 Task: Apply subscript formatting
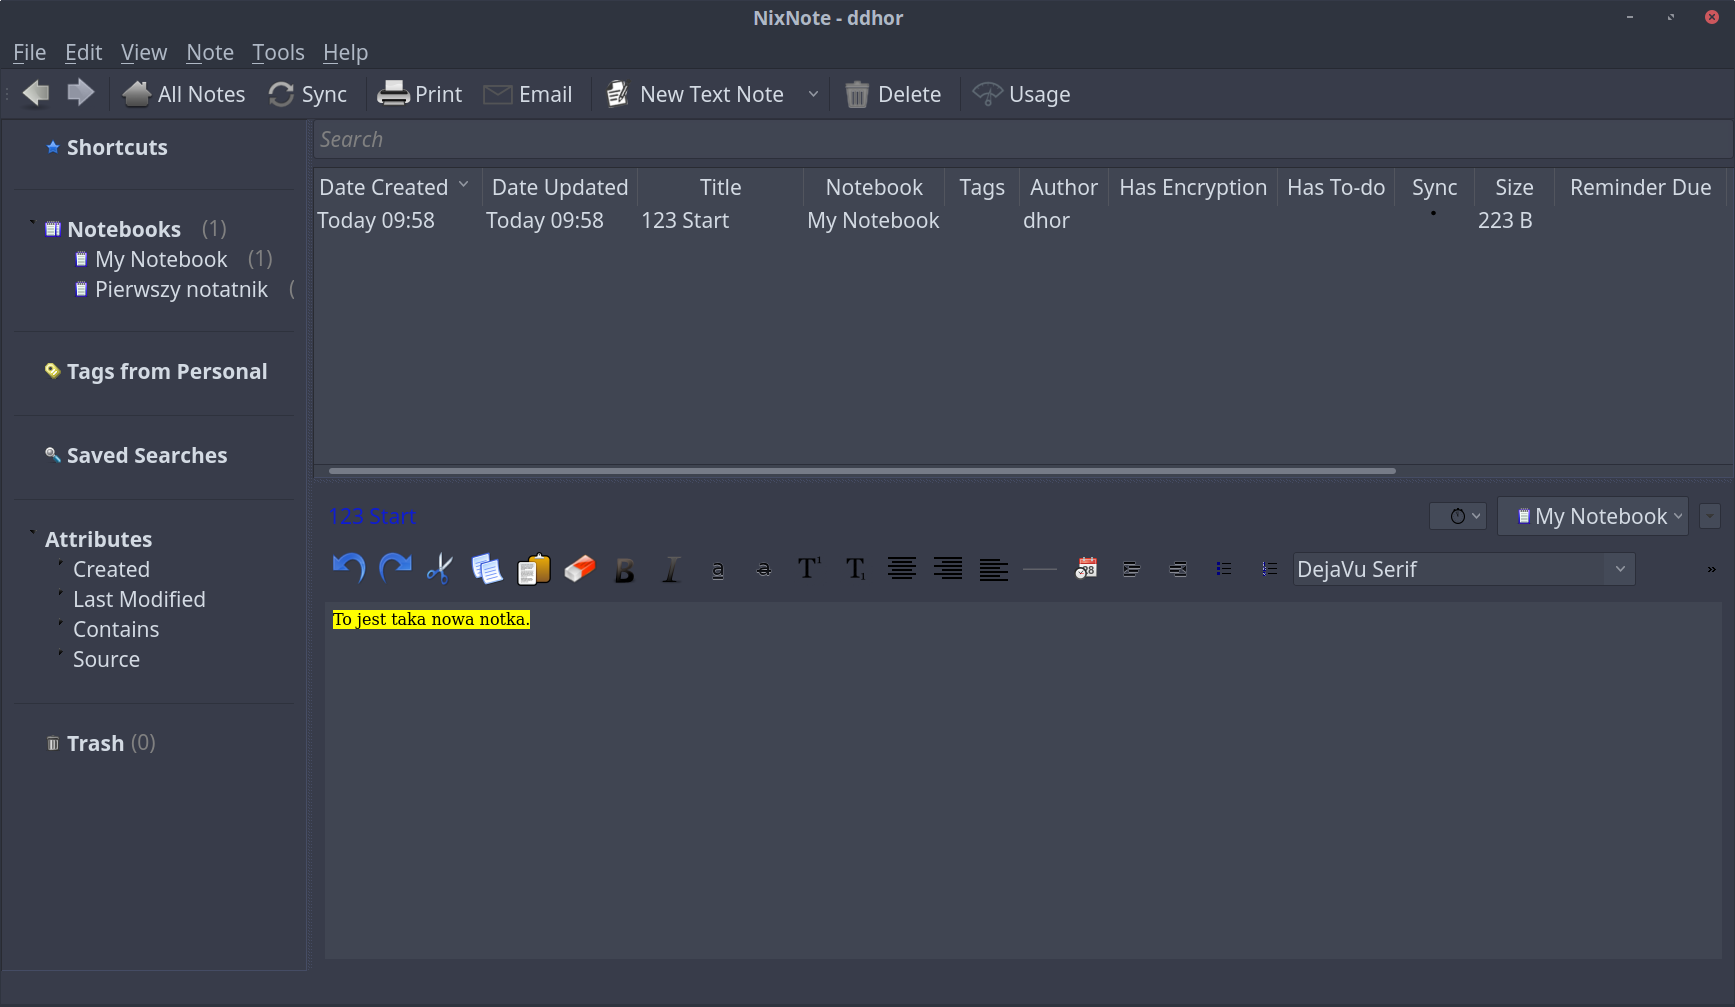pyautogui.click(x=856, y=569)
